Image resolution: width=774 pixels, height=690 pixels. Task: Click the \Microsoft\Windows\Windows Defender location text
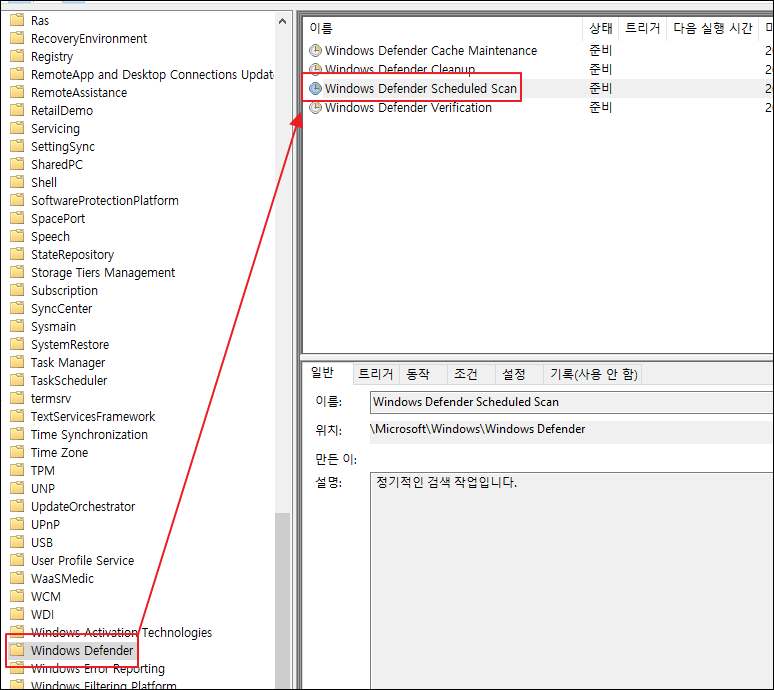click(477, 429)
